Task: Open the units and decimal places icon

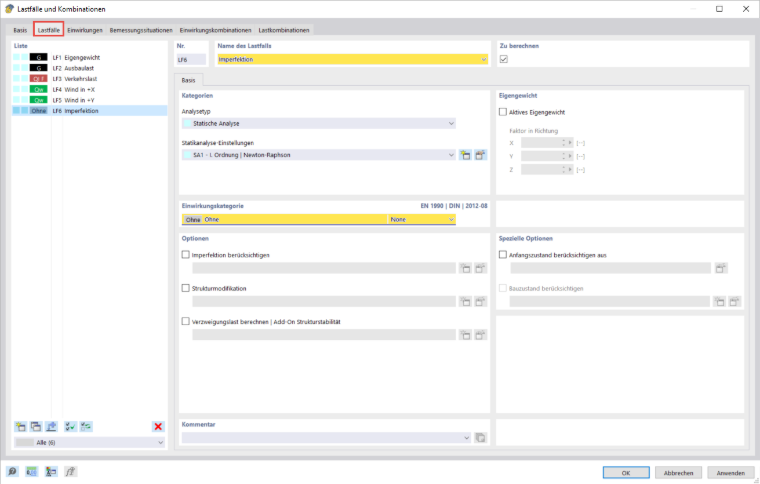Action: click(32, 471)
